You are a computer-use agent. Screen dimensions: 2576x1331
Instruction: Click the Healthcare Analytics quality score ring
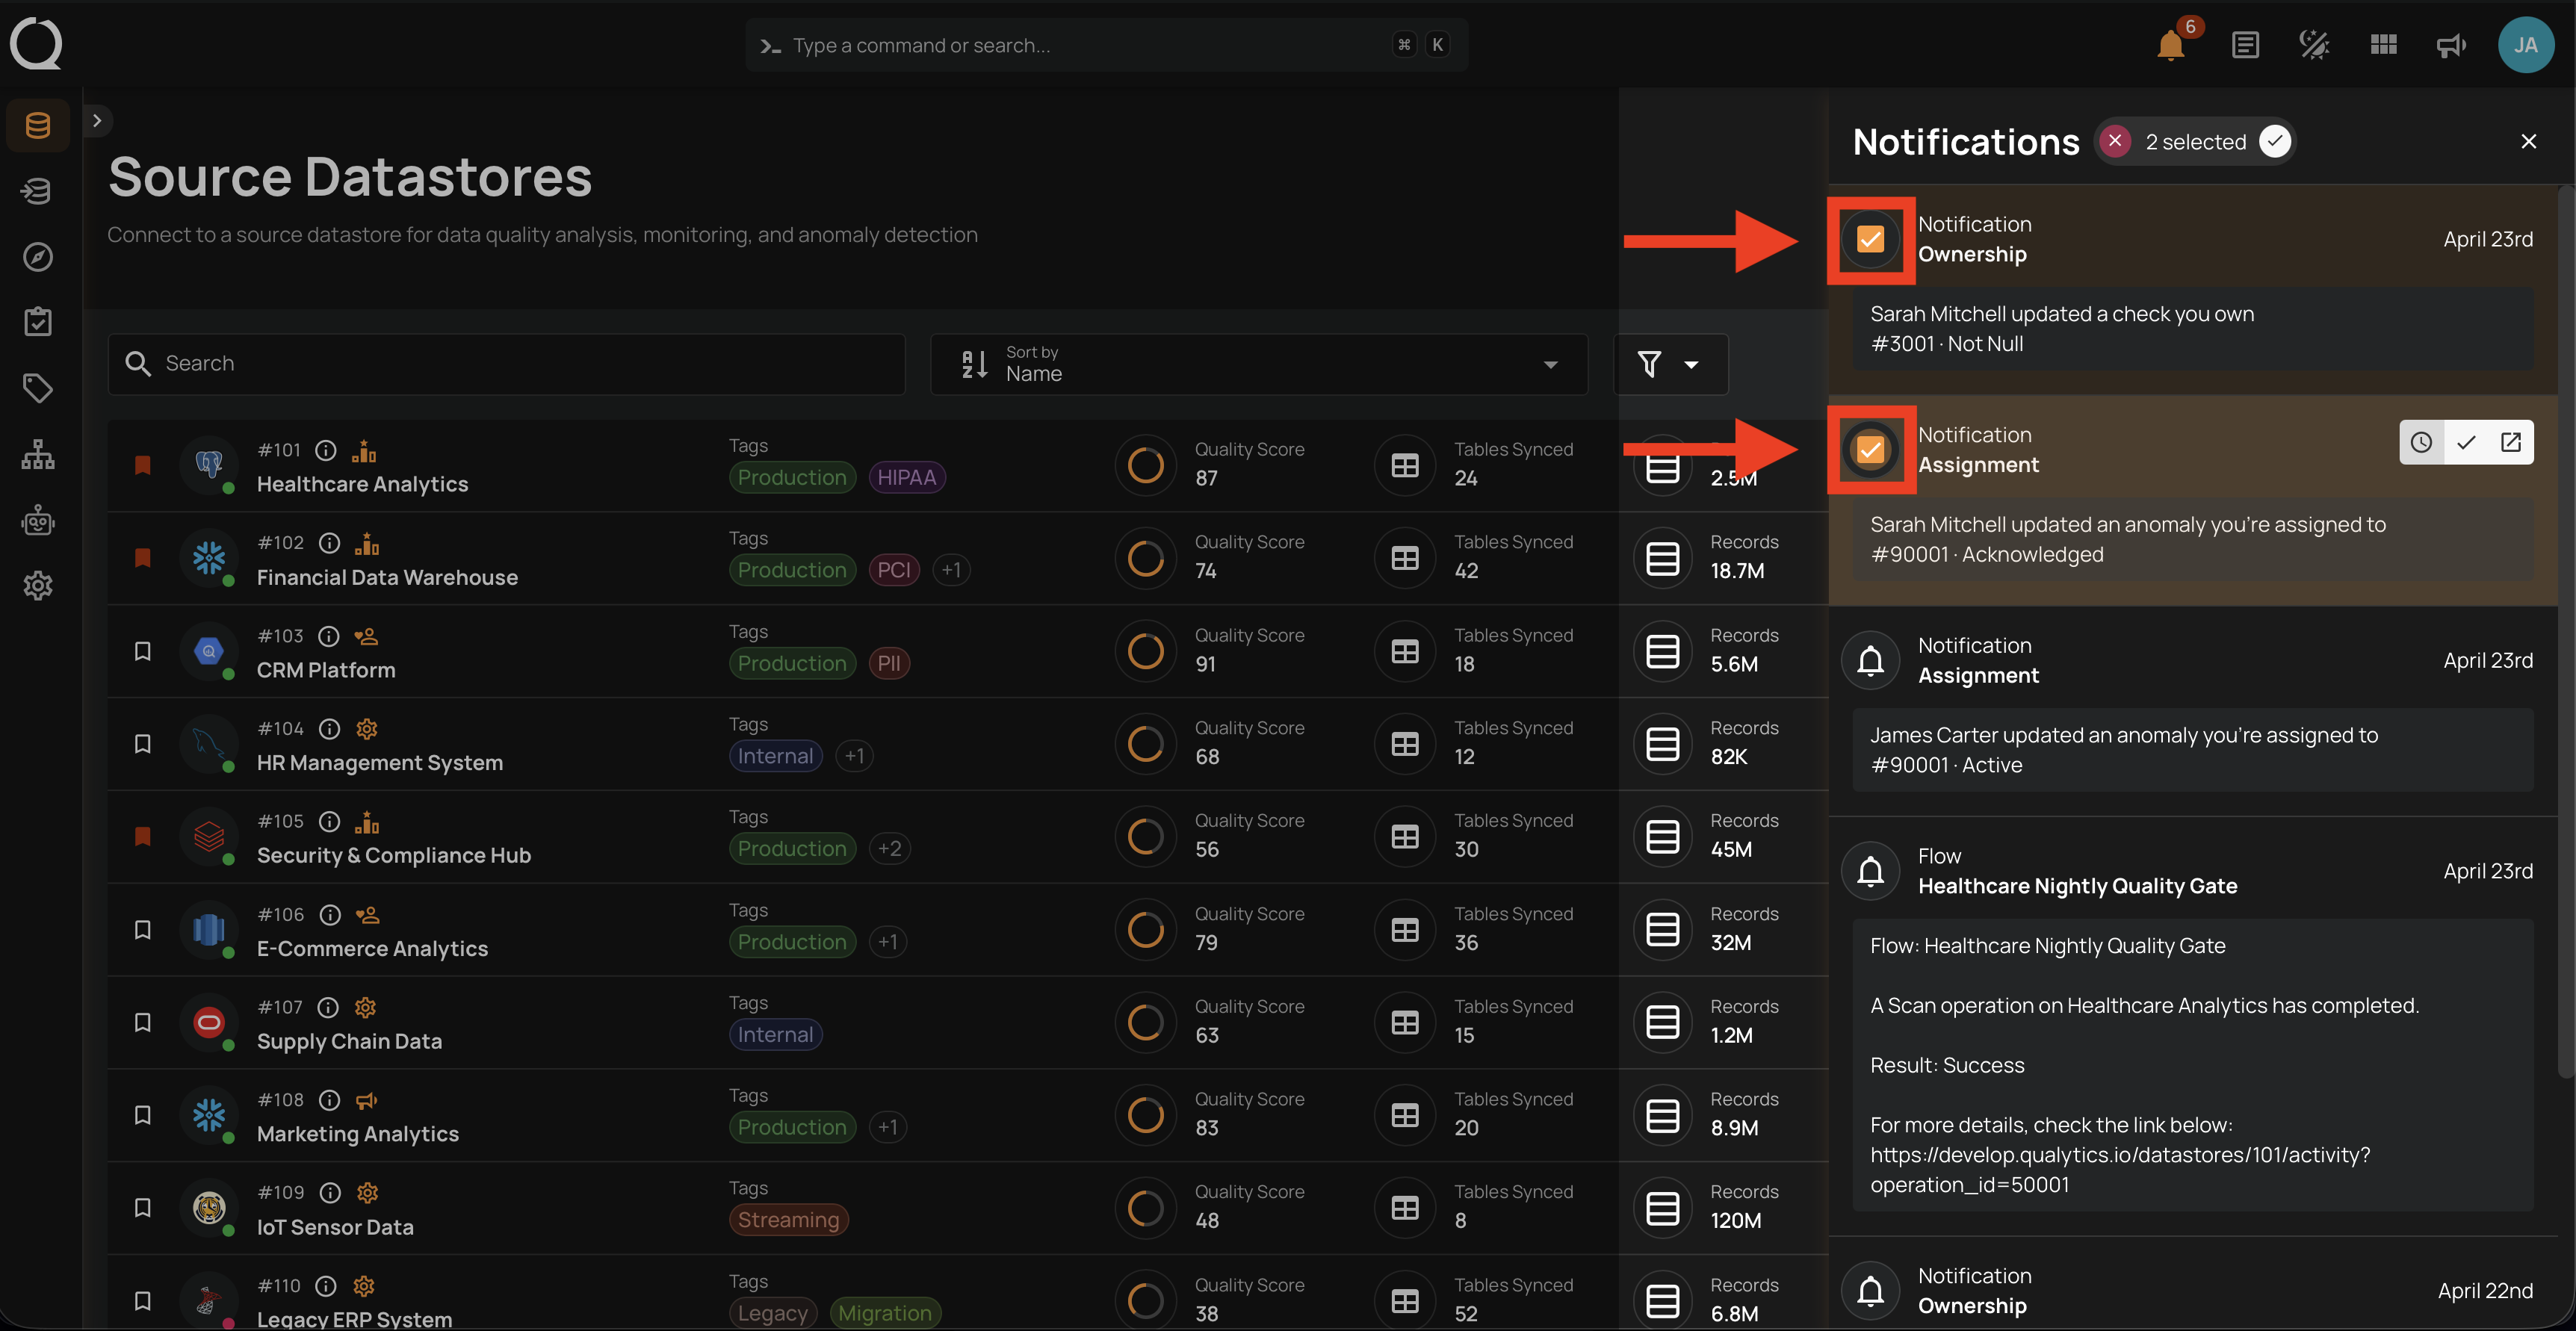(x=1145, y=464)
